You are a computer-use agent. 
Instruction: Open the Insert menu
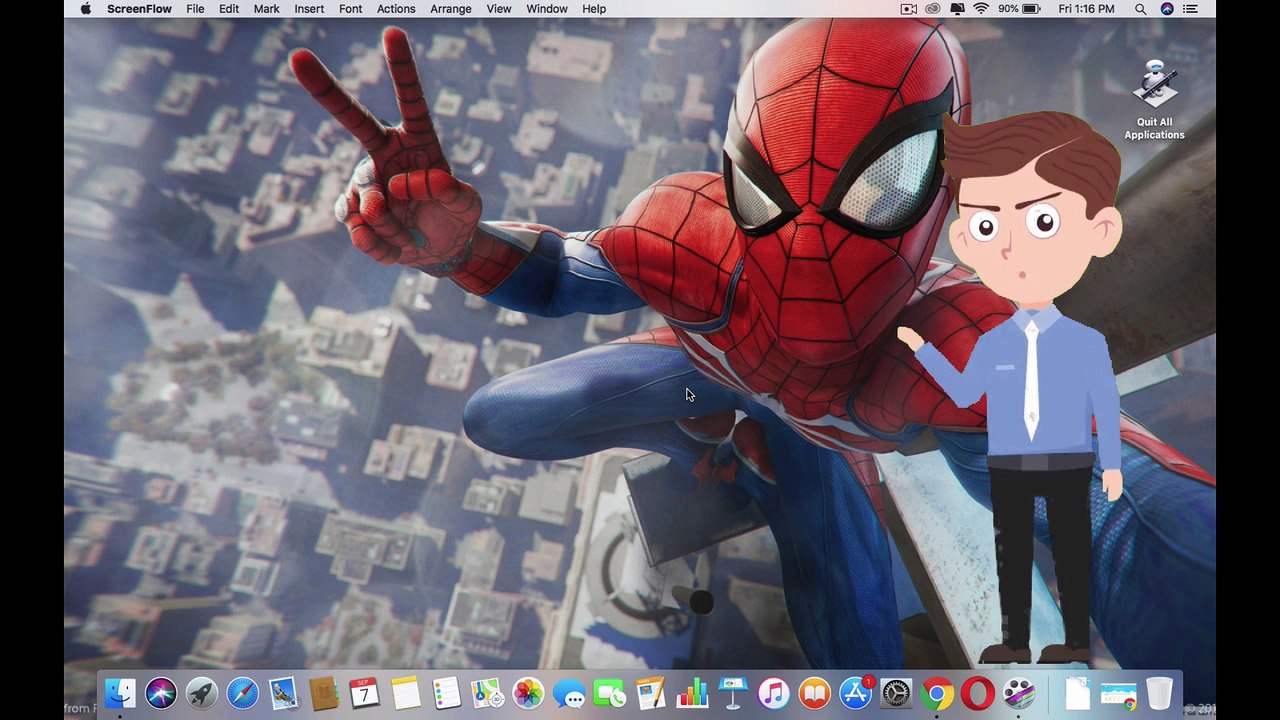(x=309, y=9)
